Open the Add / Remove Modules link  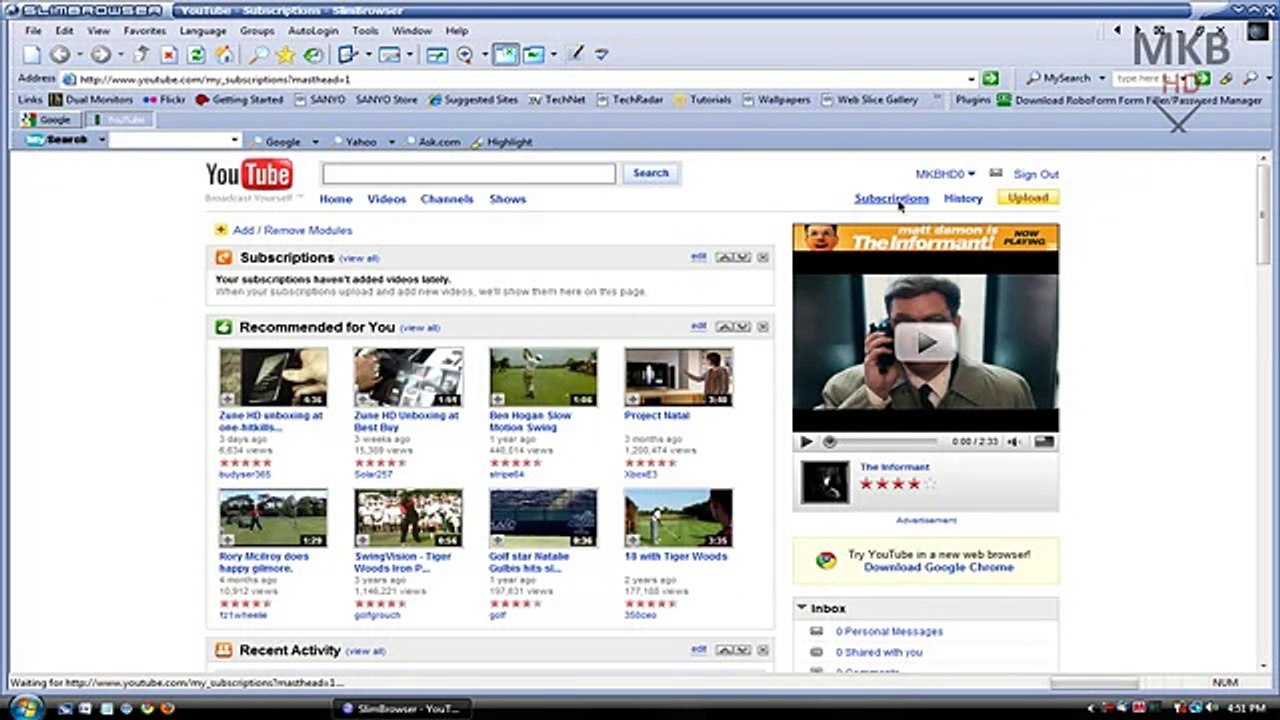click(292, 230)
